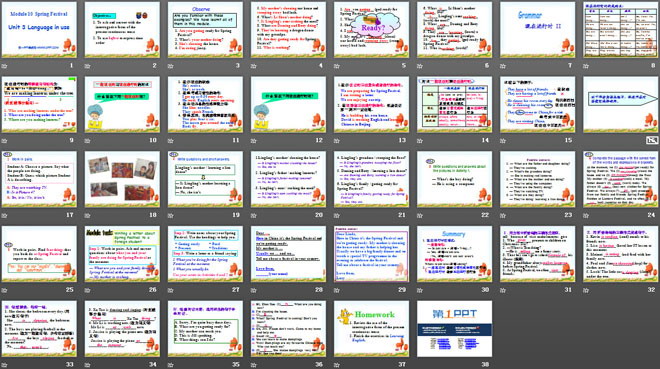Click the animation star icon under slide 15

[x=503, y=141]
